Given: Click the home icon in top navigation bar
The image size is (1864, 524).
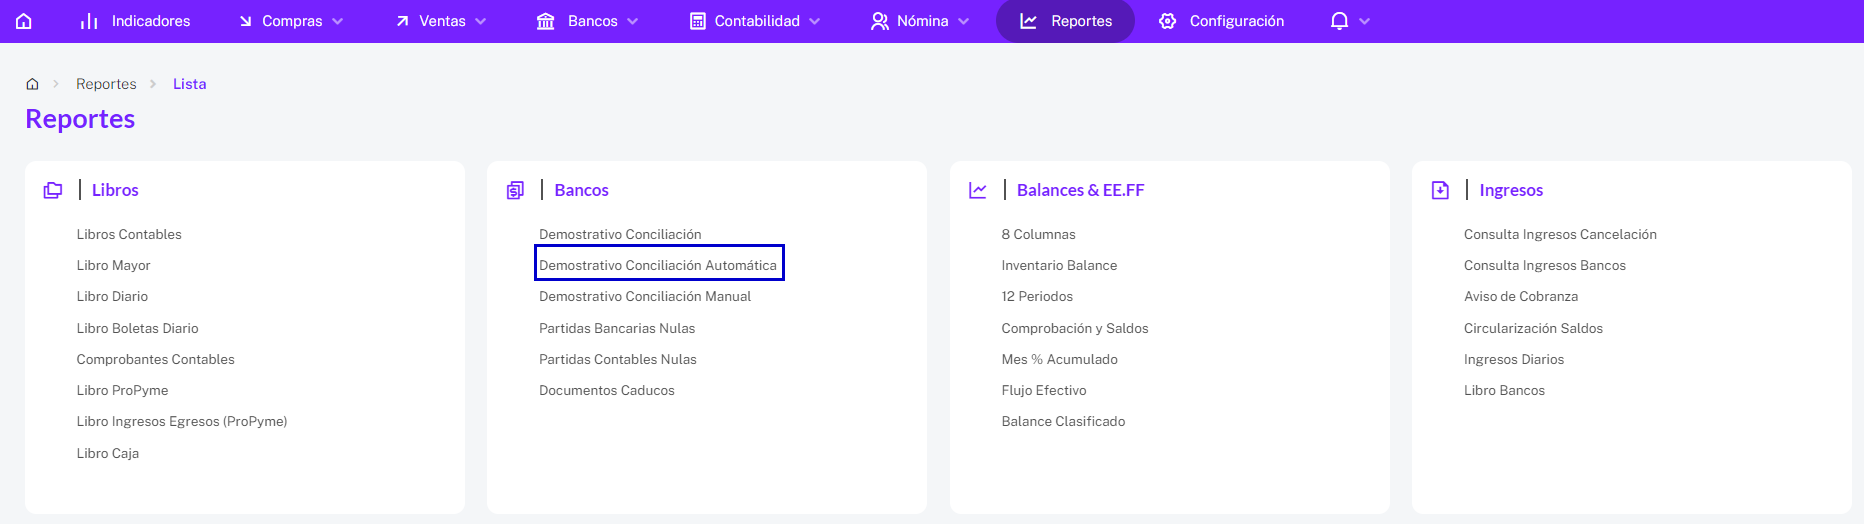Looking at the screenshot, I should [x=24, y=21].
